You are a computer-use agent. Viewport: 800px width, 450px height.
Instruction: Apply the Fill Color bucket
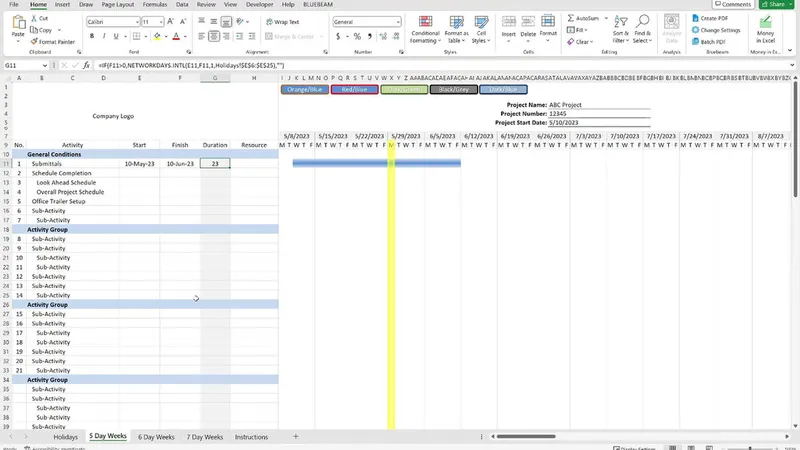[x=157, y=36]
